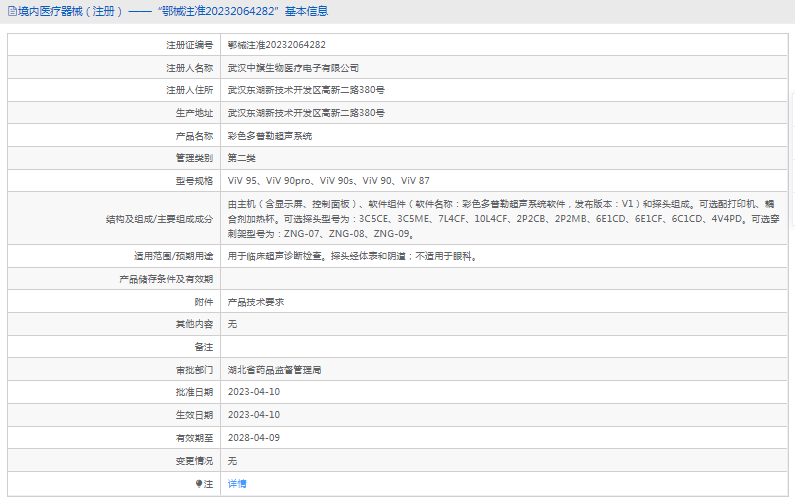Image resolution: width=795 pixels, height=498 pixels.
Task: Click intended use text 用于临床超声诊断检查
Action: point(352,256)
